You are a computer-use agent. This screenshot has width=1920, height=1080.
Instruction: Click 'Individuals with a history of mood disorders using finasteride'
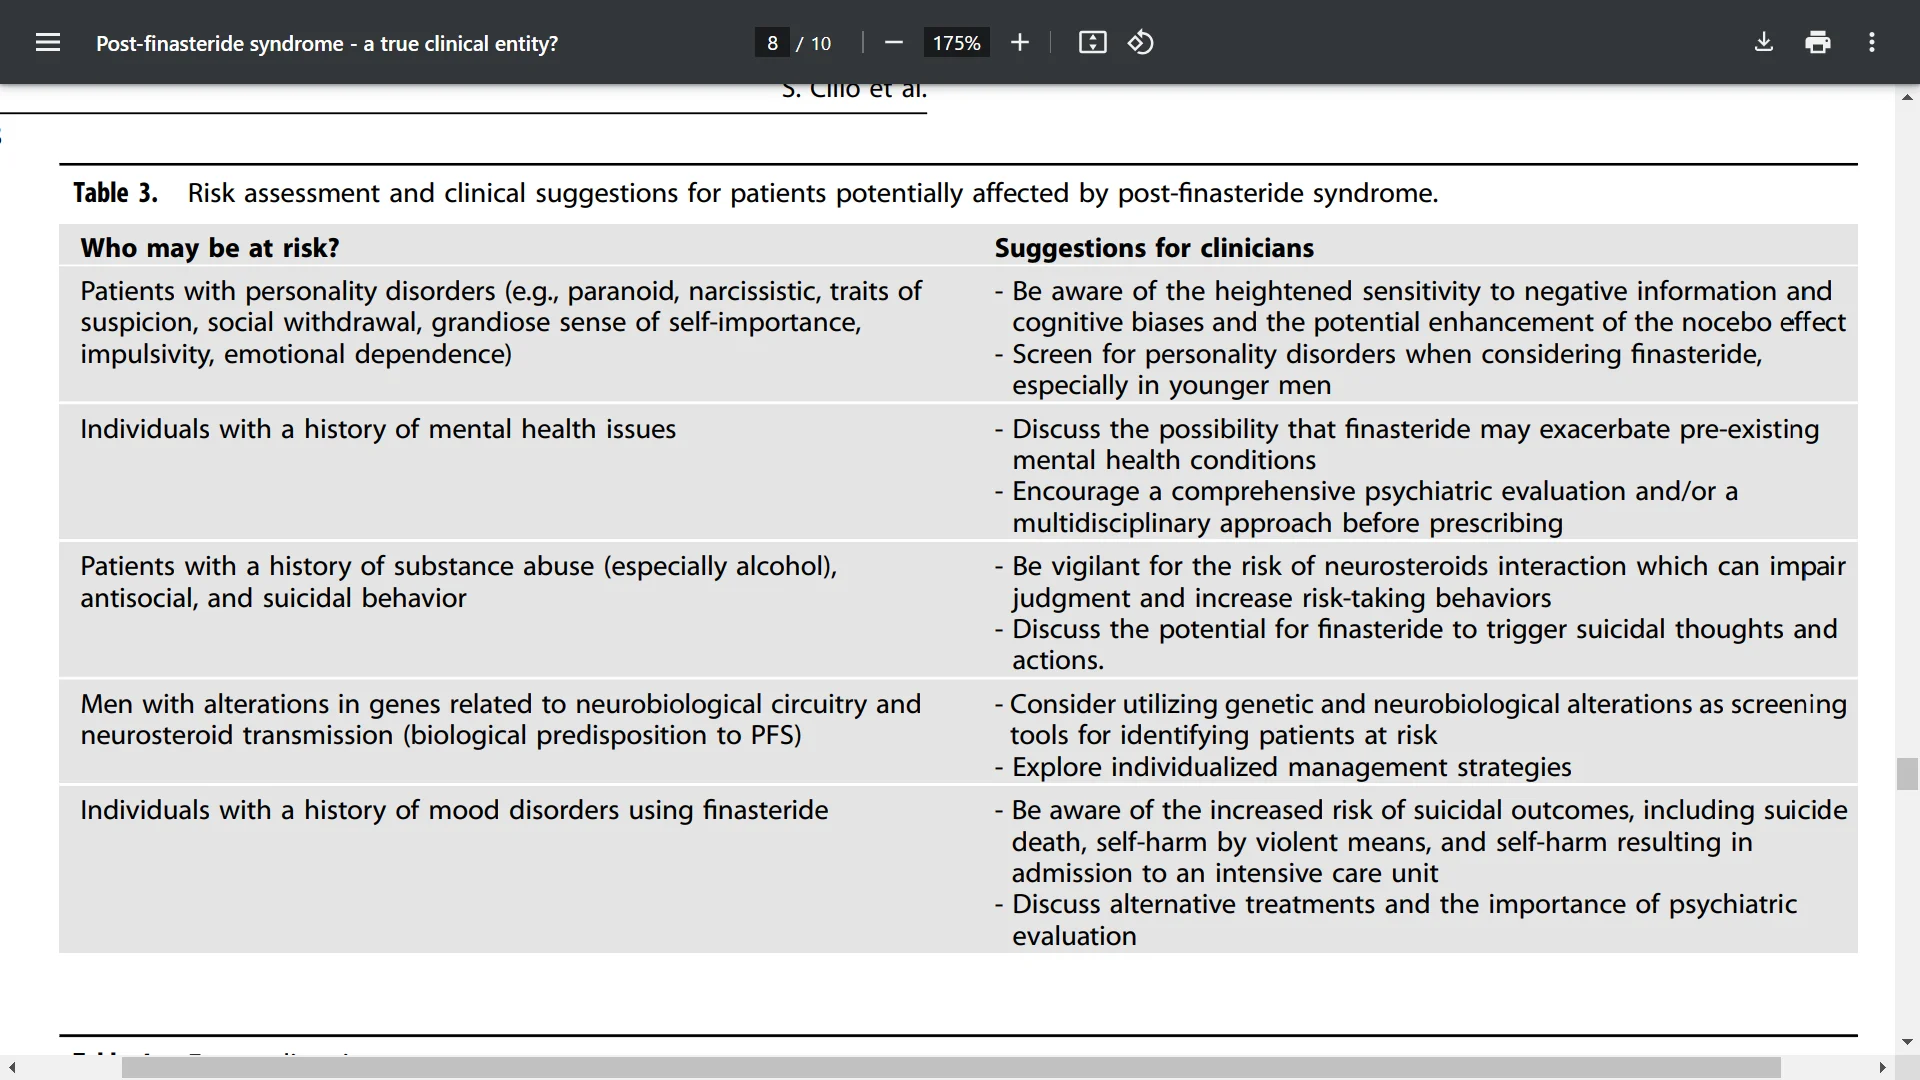[454, 810]
